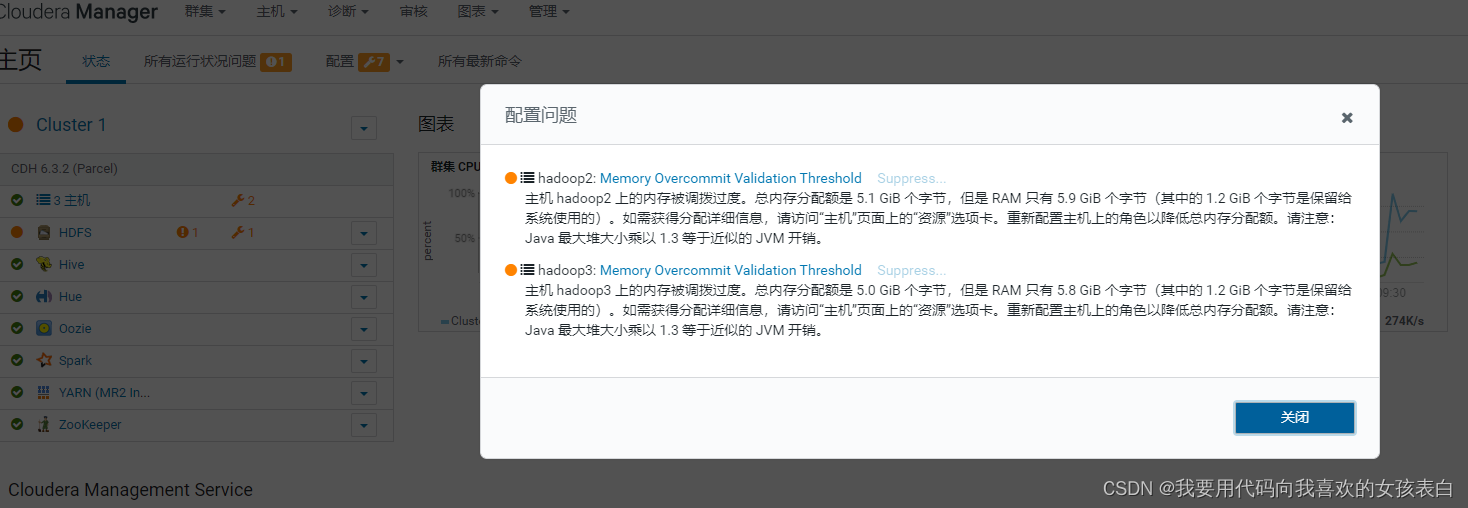Click the 配置问题 dialog title
Image resolution: width=1468 pixels, height=508 pixels.
(x=541, y=115)
